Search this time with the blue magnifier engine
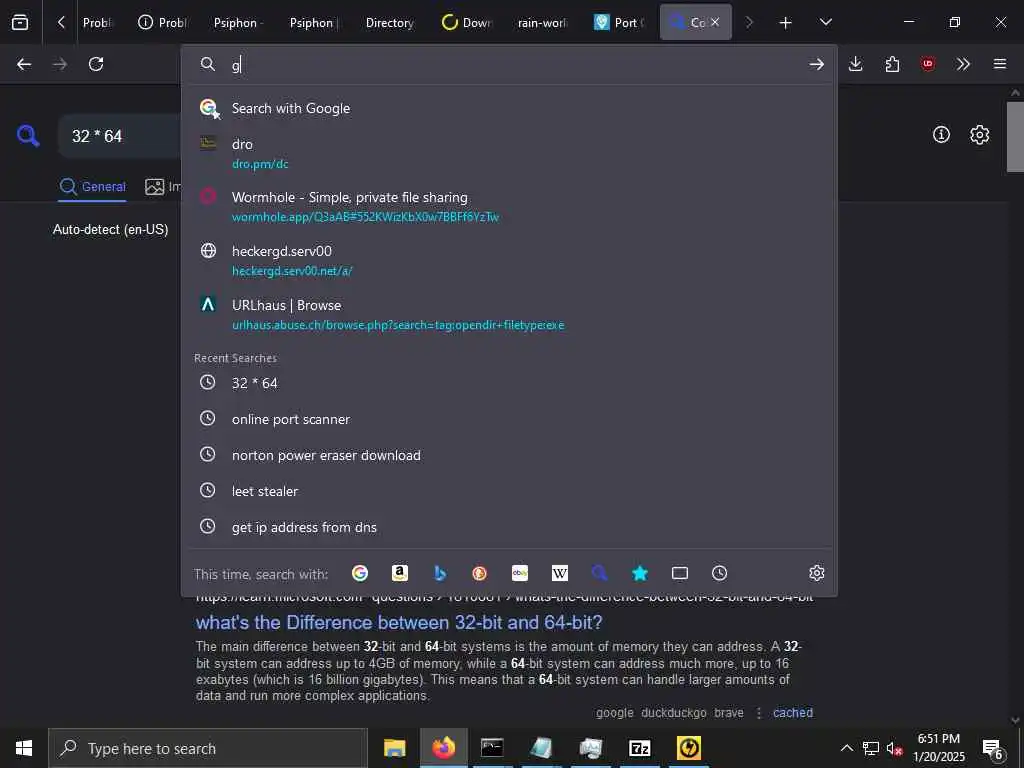The width and height of the screenshot is (1024, 768). (600, 573)
